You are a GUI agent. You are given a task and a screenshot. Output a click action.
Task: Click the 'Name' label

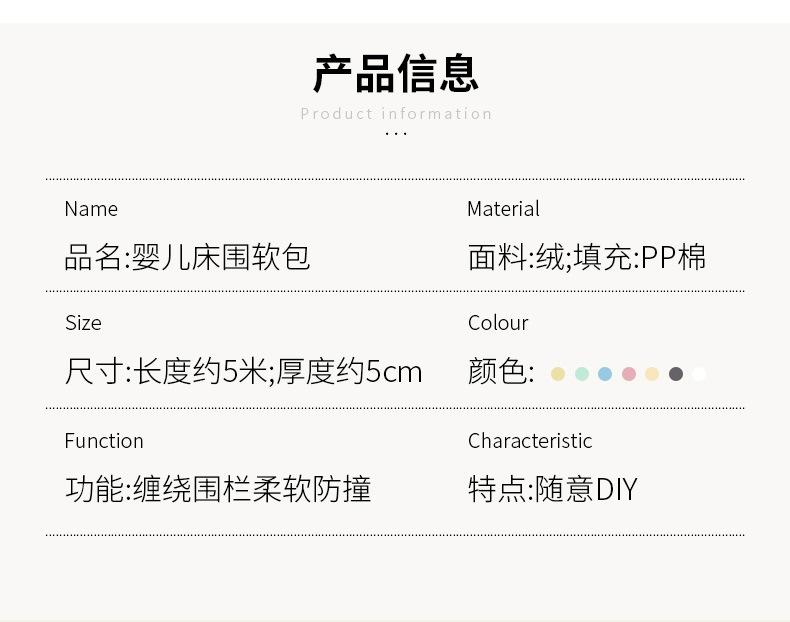tap(91, 209)
